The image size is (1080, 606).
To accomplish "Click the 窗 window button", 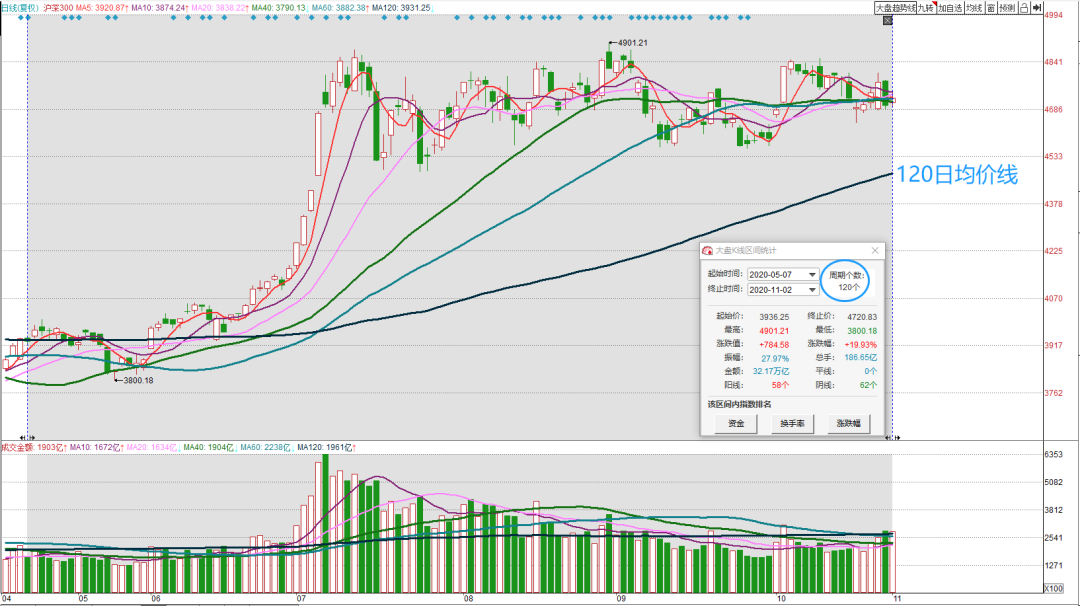I will [x=990, y=8].
